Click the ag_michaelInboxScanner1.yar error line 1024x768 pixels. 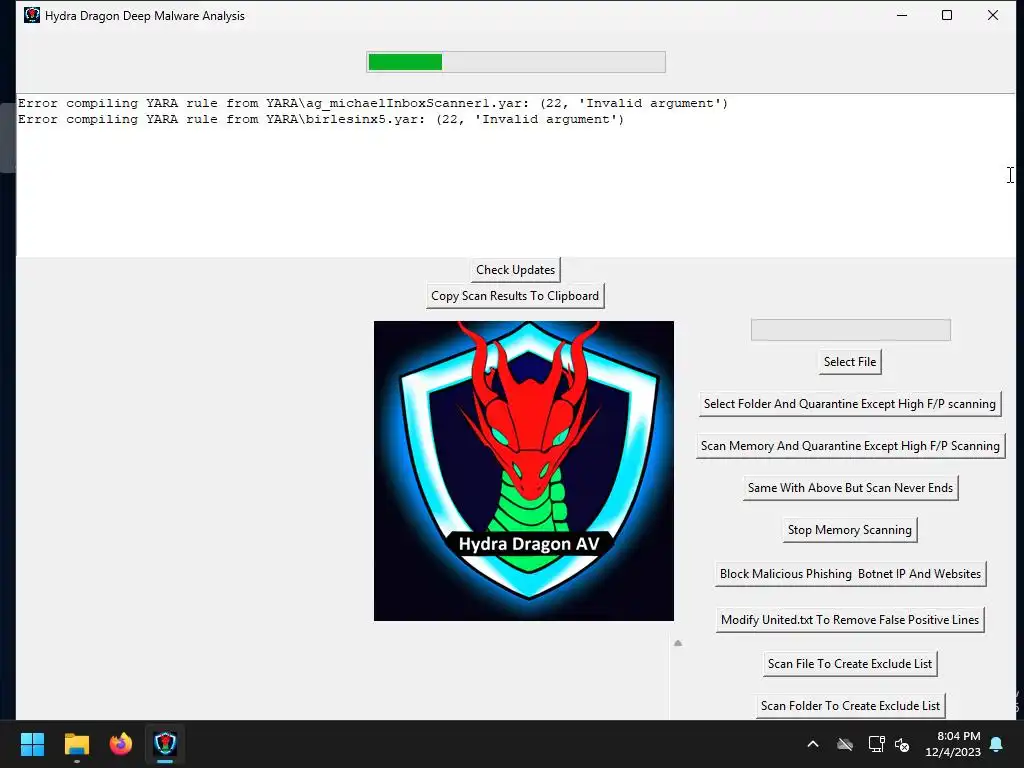(373, 103)
